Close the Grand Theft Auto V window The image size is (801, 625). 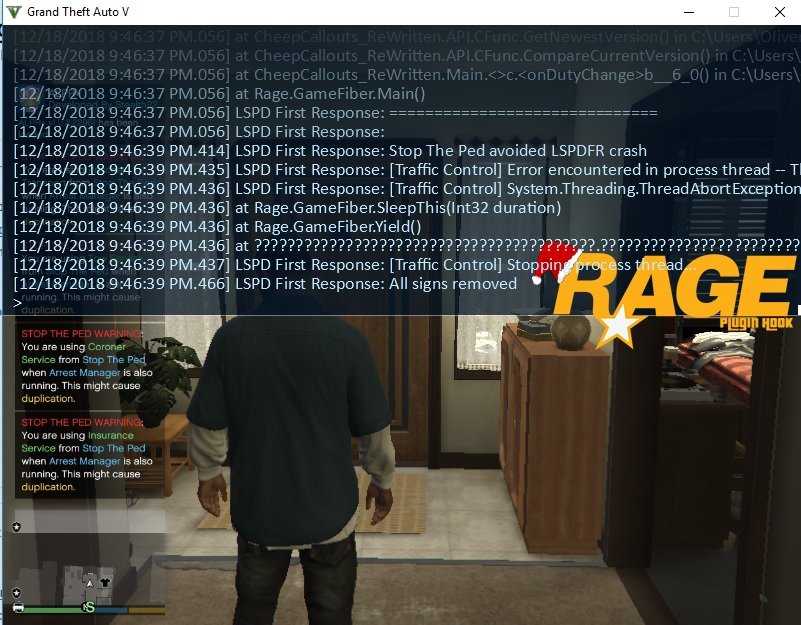(x=780, y=12)
